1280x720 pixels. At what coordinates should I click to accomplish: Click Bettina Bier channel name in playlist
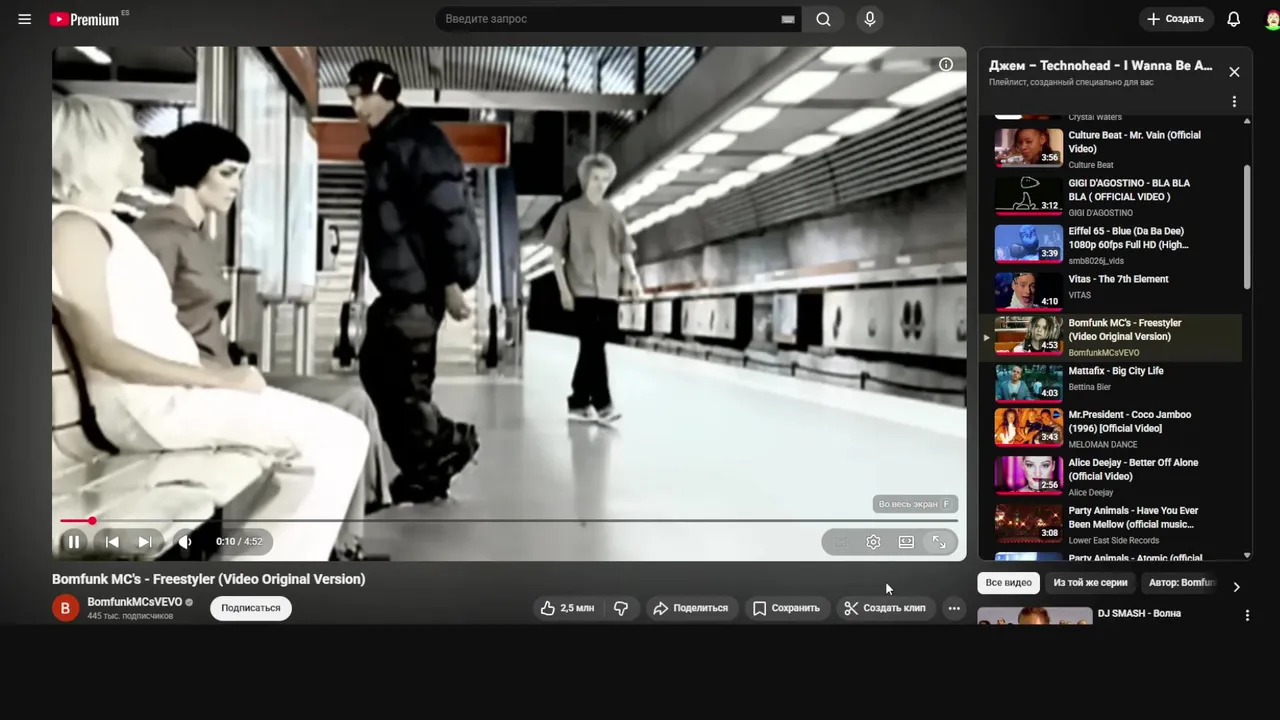click(x=1090, y=387)
